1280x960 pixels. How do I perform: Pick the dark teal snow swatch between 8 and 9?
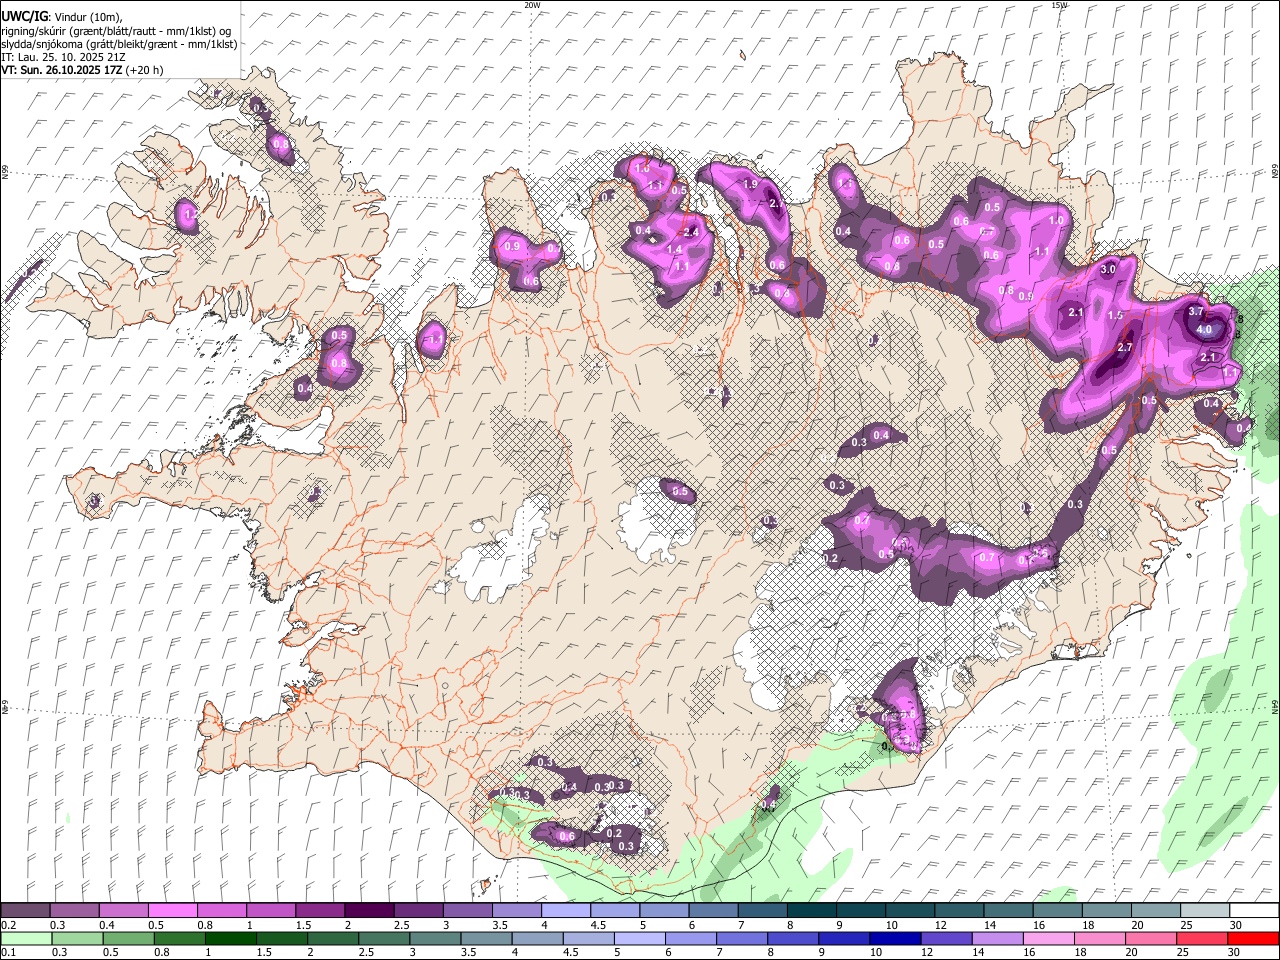811,911
